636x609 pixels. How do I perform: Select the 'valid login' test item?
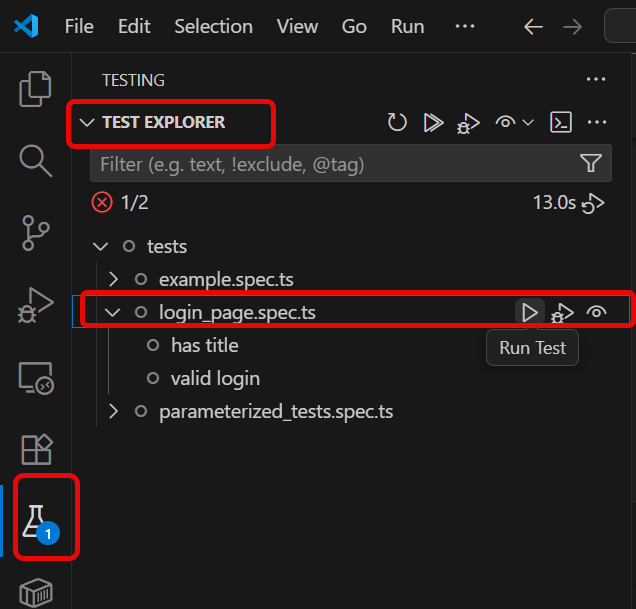coord(215,378)
